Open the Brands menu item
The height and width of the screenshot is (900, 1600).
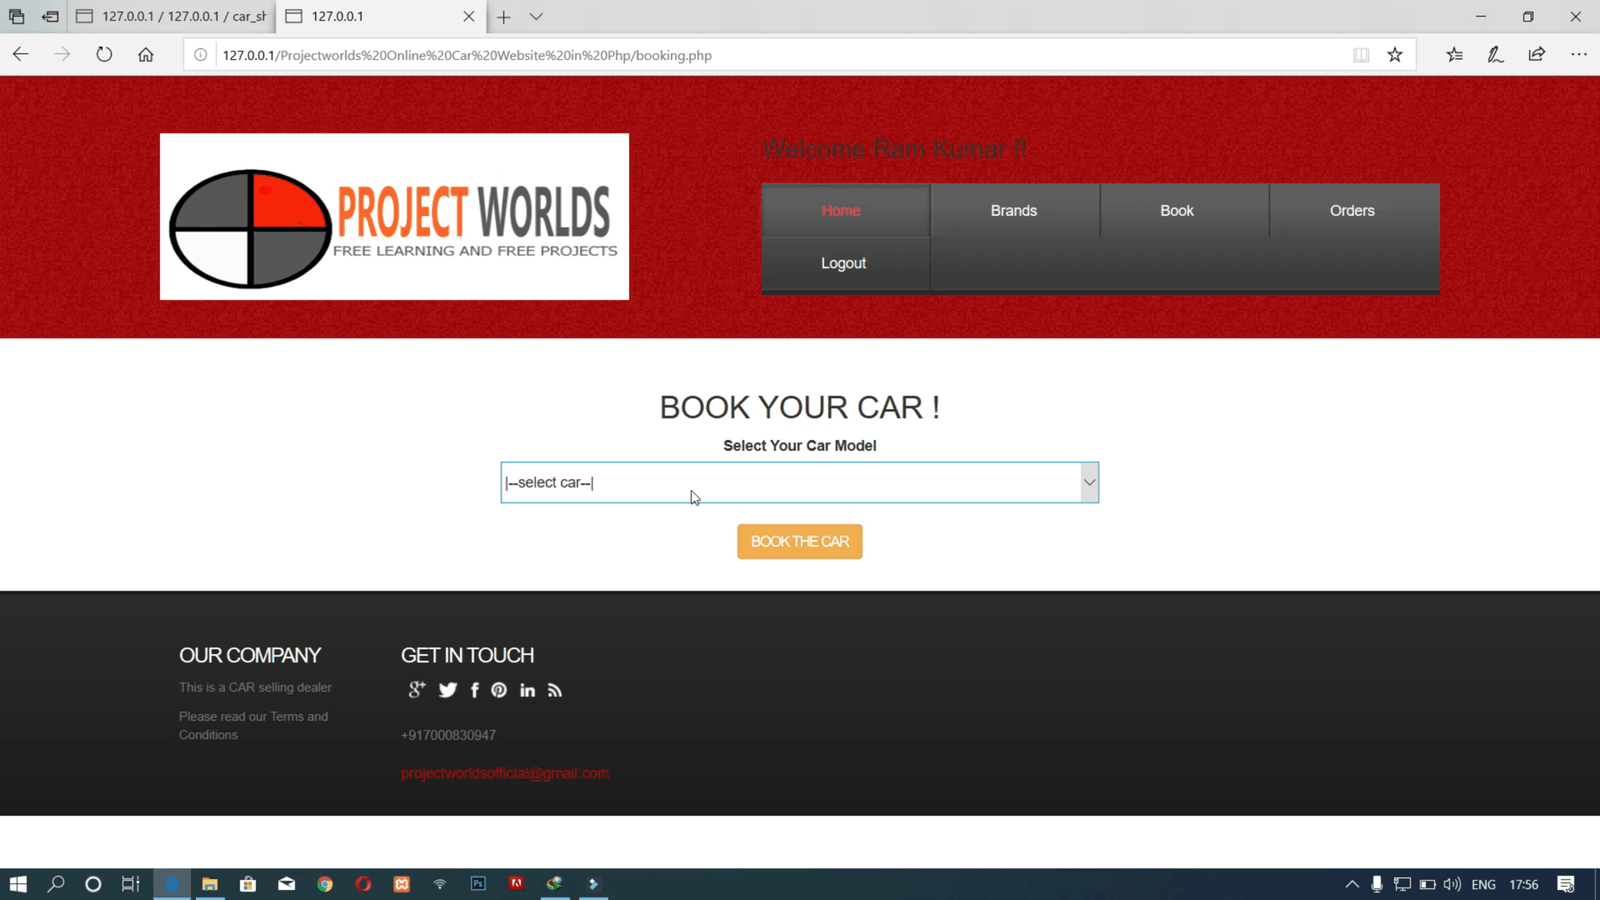coord(1014,211)
